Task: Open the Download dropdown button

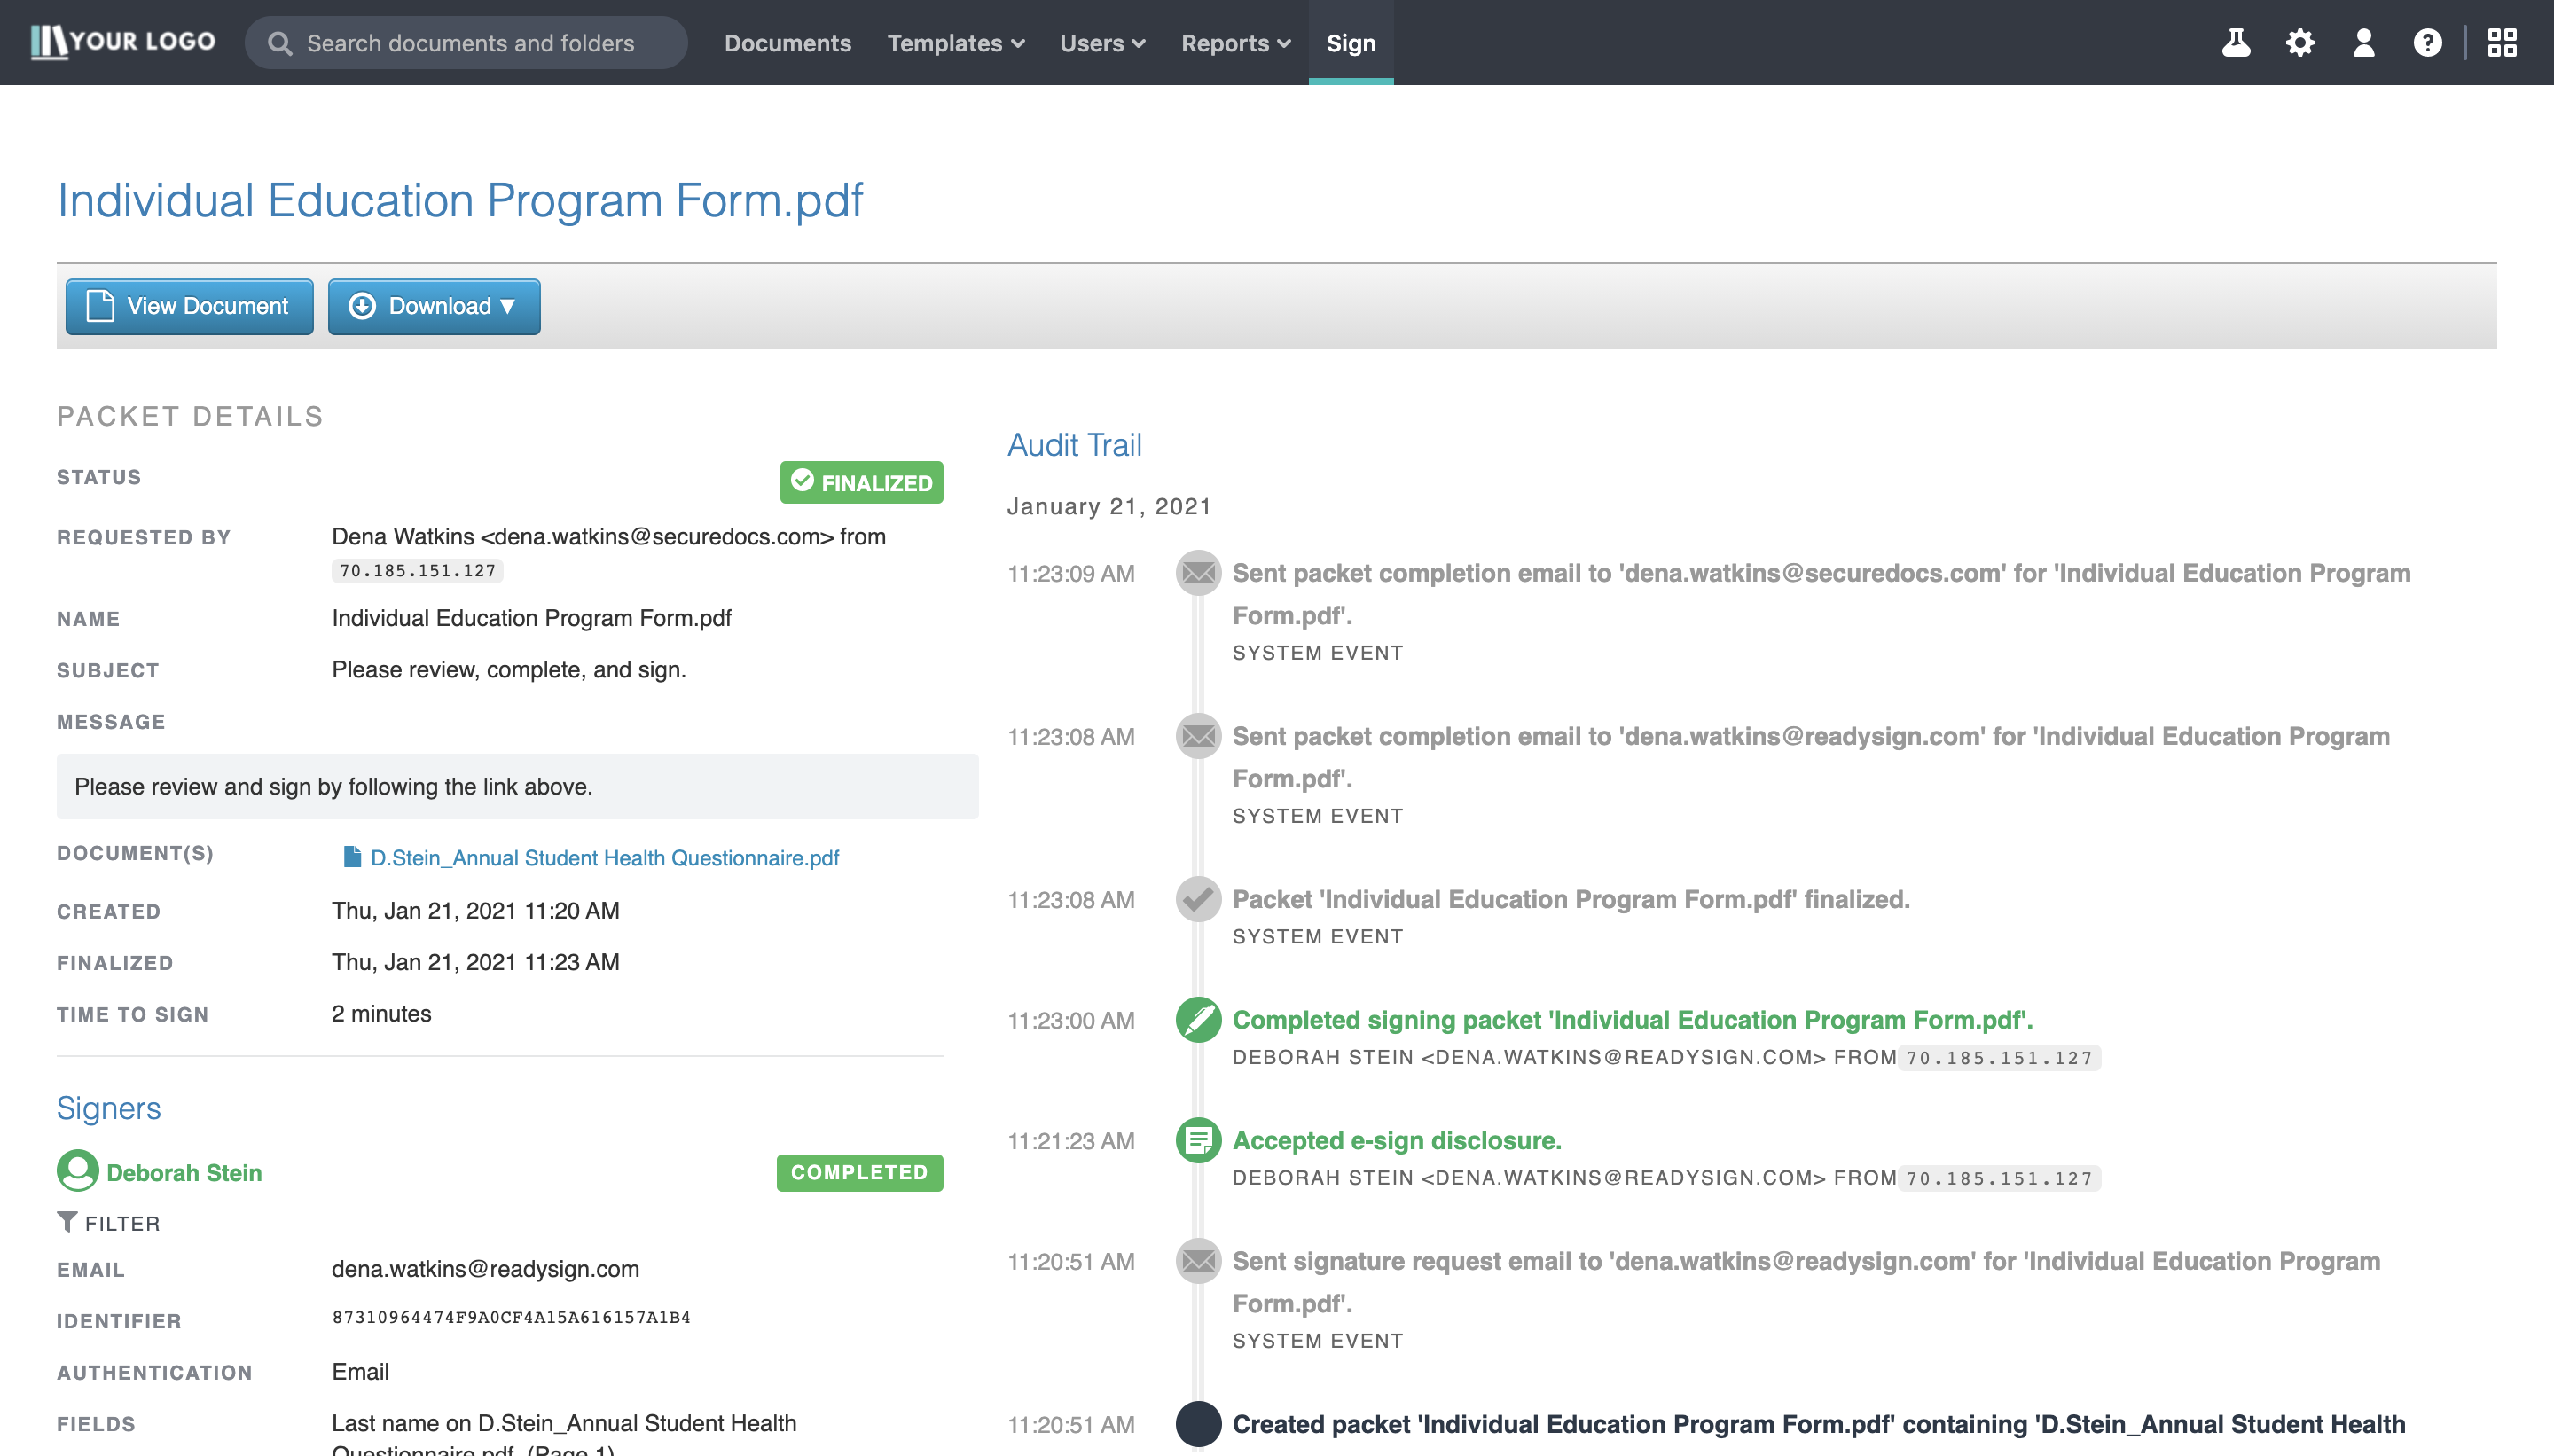Action: [x=434, y=306]
